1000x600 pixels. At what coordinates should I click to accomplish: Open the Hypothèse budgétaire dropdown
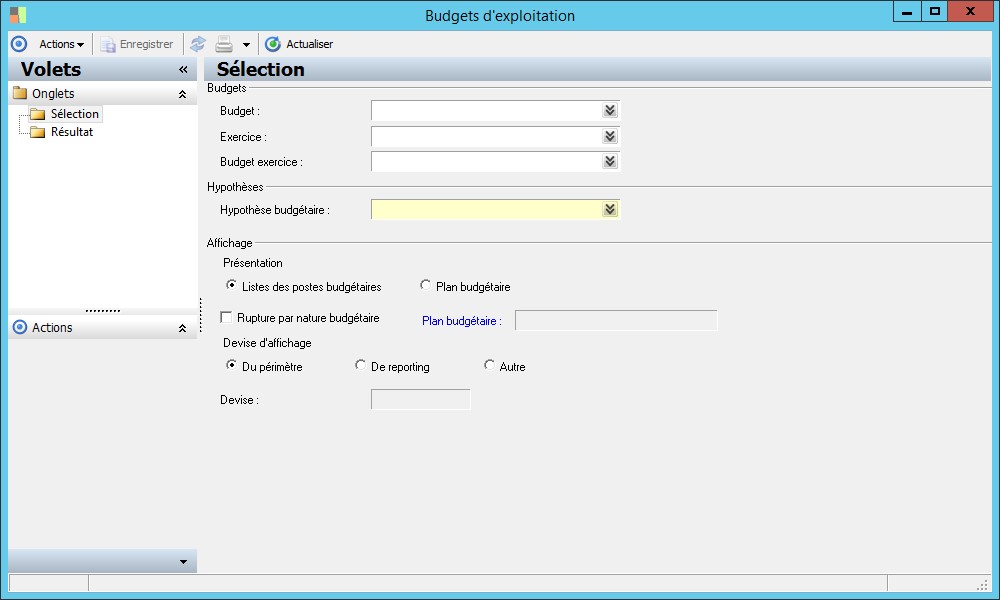(609, 210)
